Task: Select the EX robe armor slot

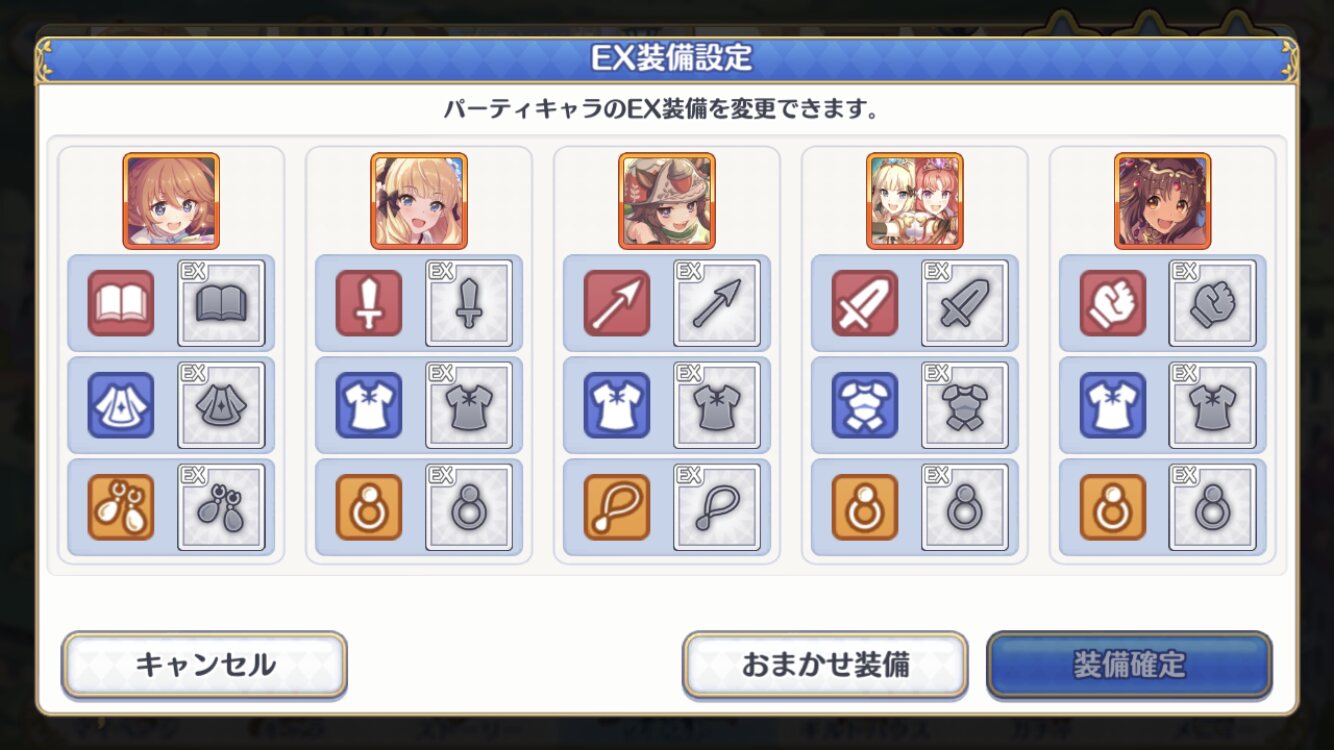Action: (x=221, y=405)
